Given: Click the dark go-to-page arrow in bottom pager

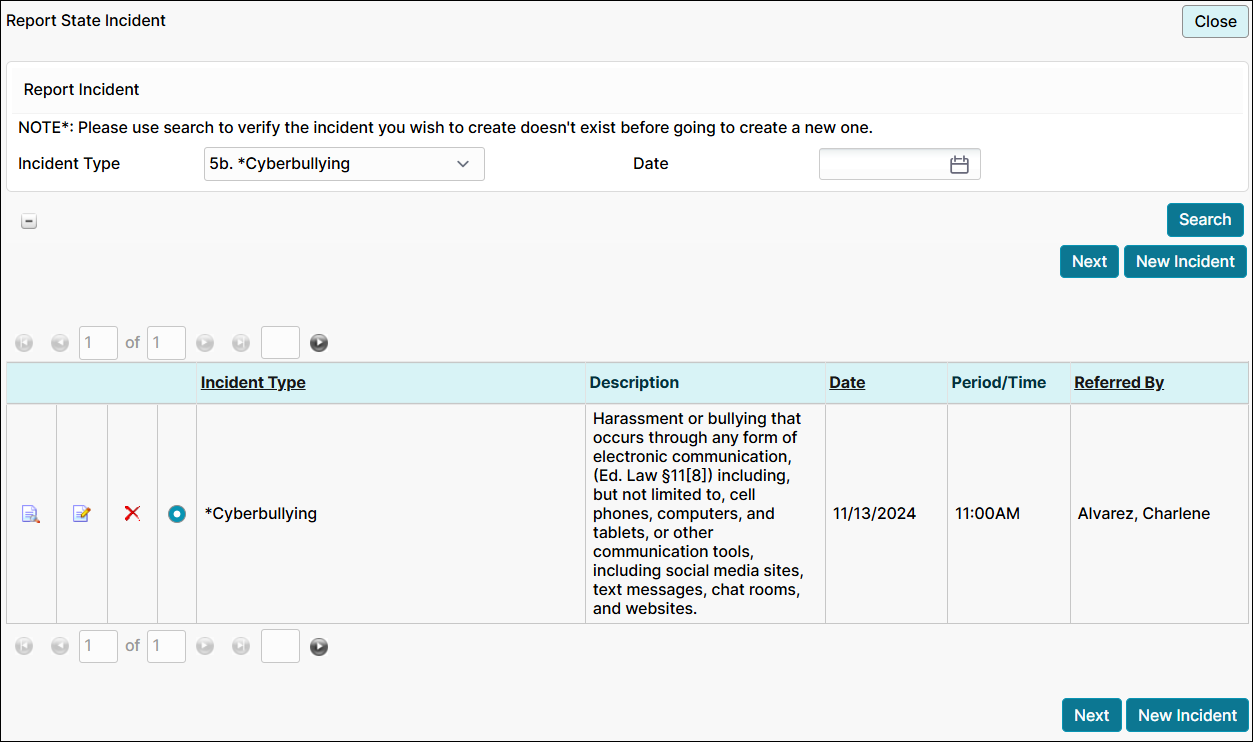Looking at the screenshot, I should tap(319, 646).
